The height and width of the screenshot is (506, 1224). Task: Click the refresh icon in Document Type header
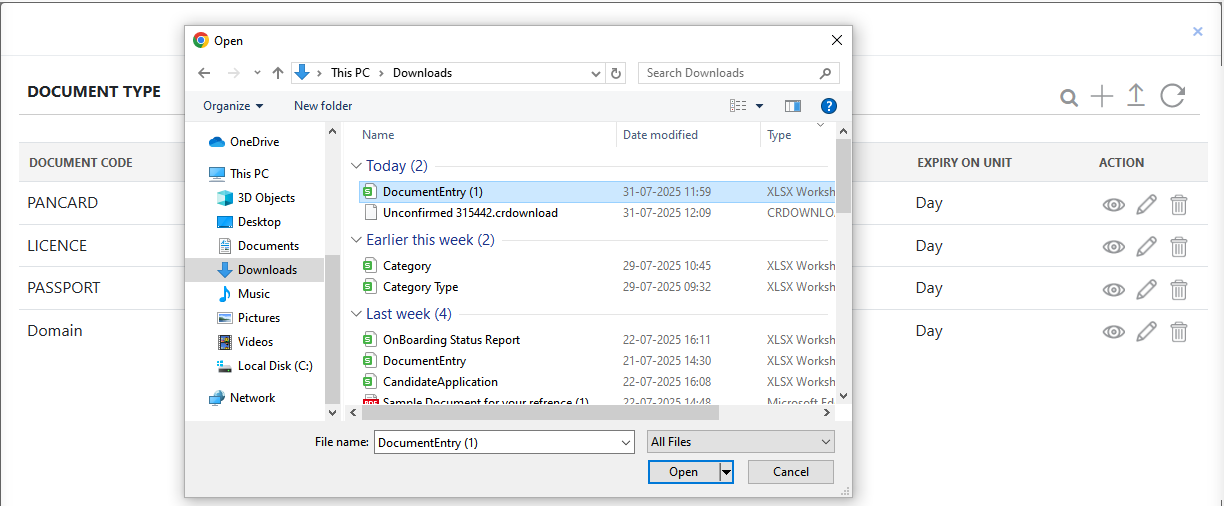pos(1172,96)
